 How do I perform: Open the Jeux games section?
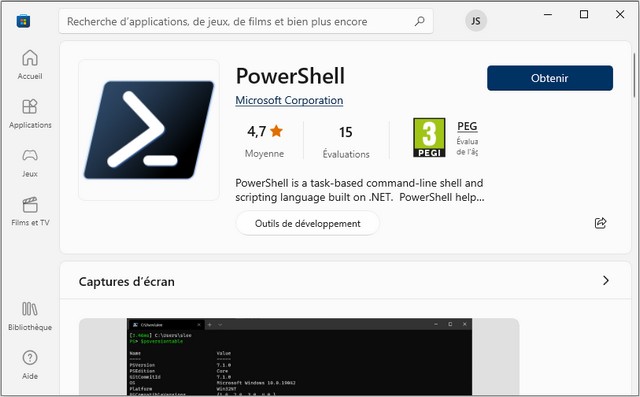pyautogui.click(x=30, y=162)
